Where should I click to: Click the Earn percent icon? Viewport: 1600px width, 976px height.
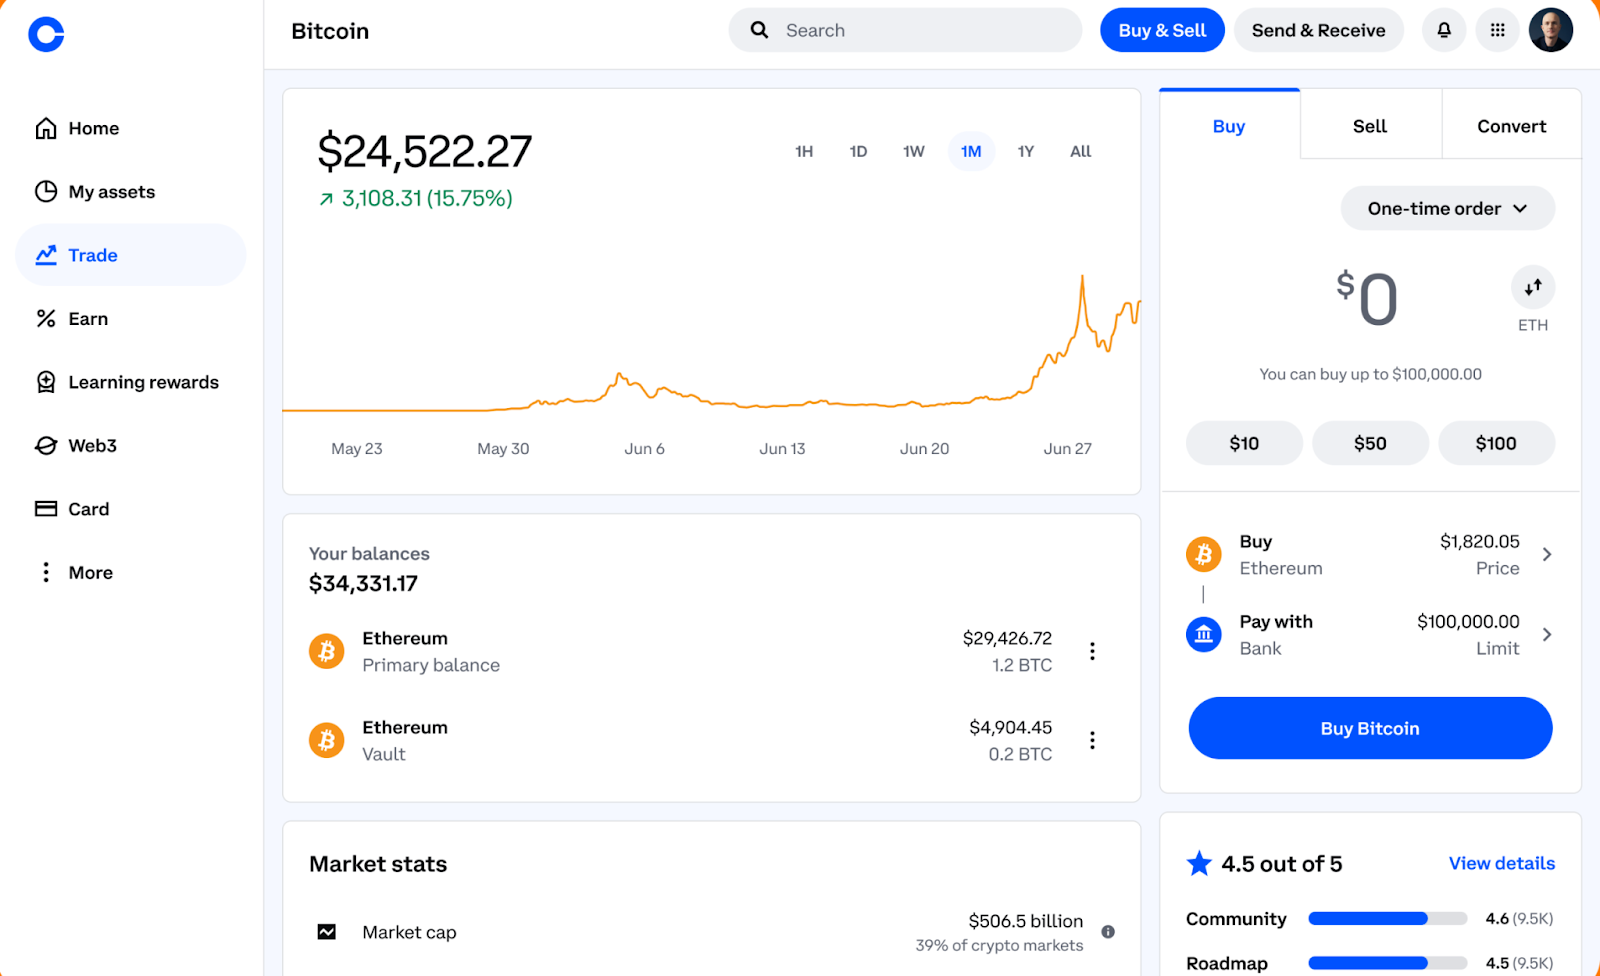point(46,318)
